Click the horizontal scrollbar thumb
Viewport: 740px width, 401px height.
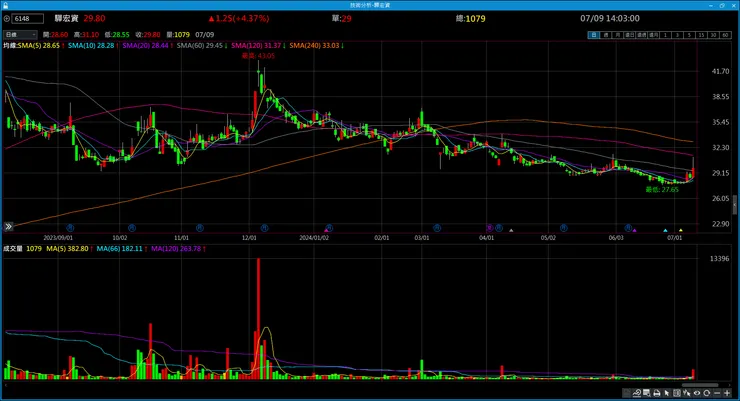(x=700, y=385)
